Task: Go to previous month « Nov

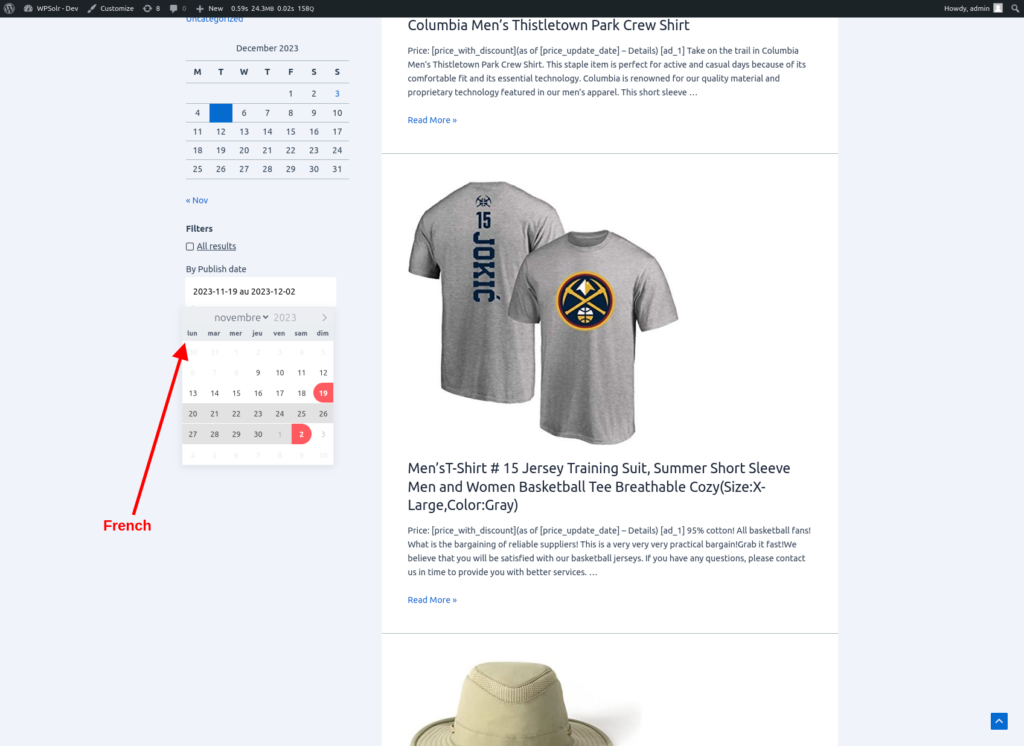Action: (x=197, y=201)
